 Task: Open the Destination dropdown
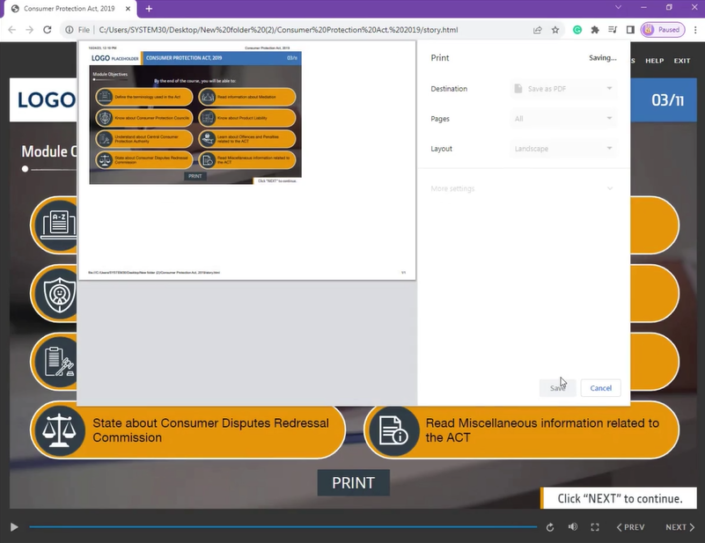click(x=563, y=89)
